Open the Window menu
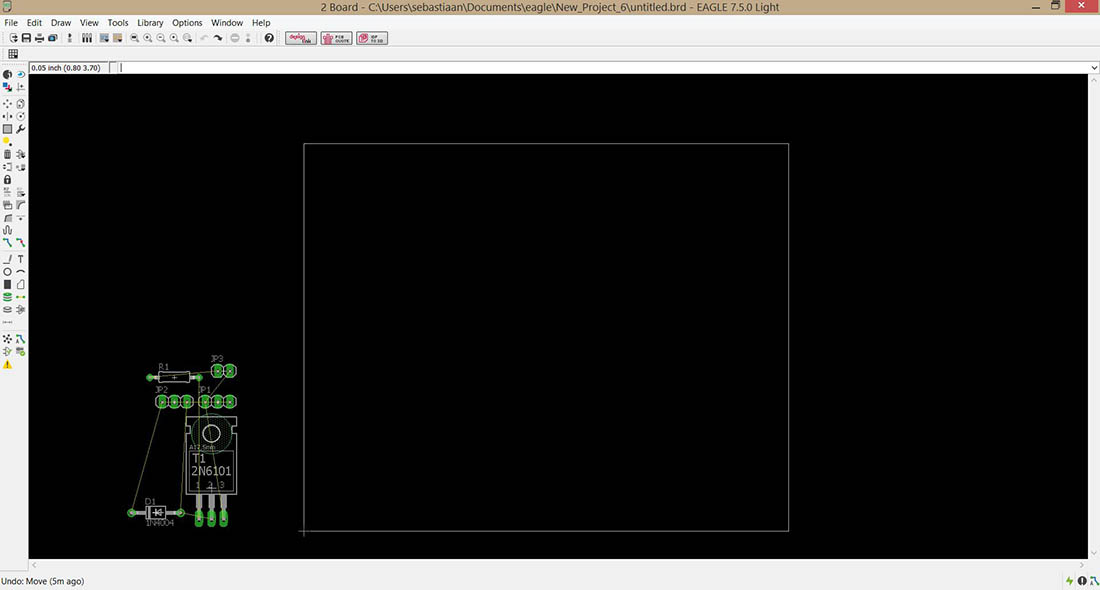The image size is (1100, 590). (x=227, y=22)
